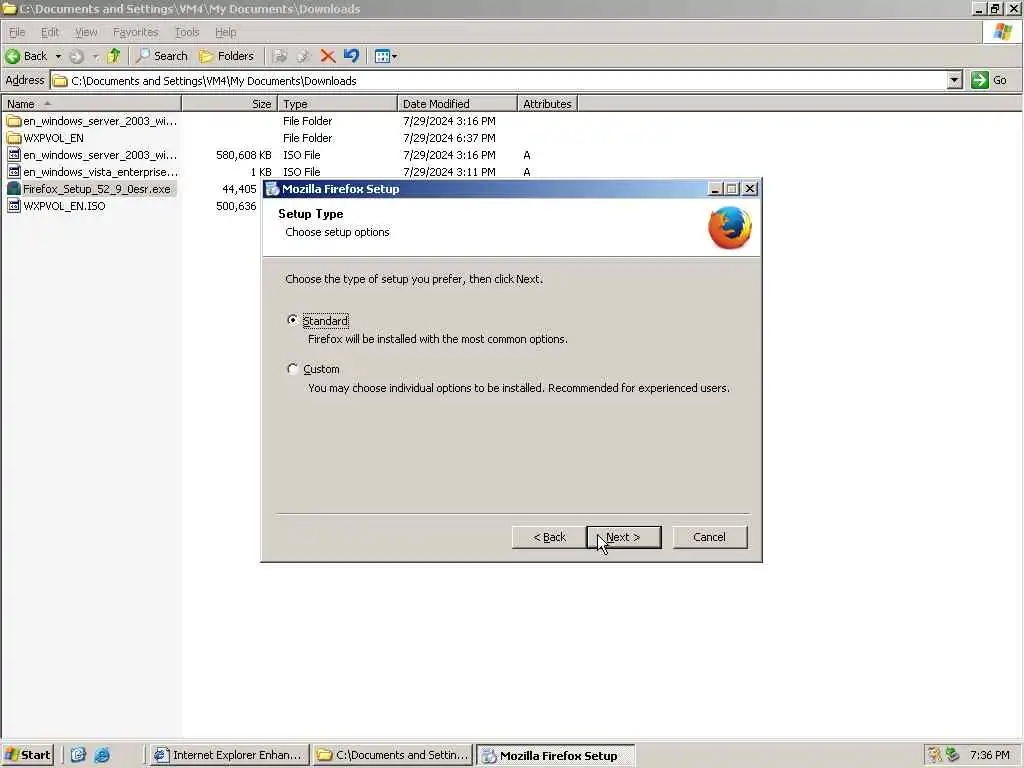This screenshot has height=768, width=1024.
Task: Switch to Mozilla Firefox Setup taskbar button
Action: coord(555,755)
